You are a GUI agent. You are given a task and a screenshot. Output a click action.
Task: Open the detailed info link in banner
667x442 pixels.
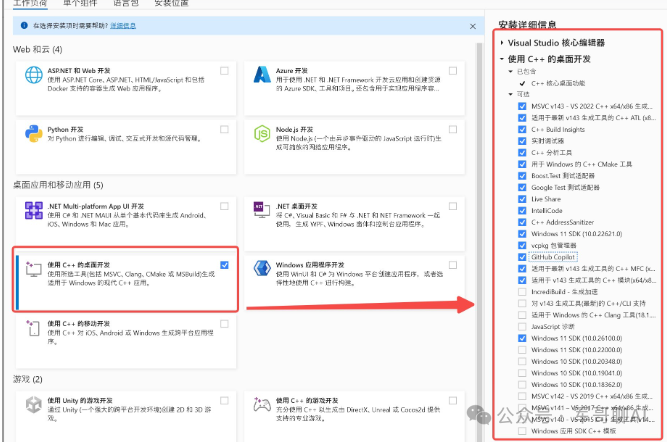pyautogui.click(x=123, y=26)
